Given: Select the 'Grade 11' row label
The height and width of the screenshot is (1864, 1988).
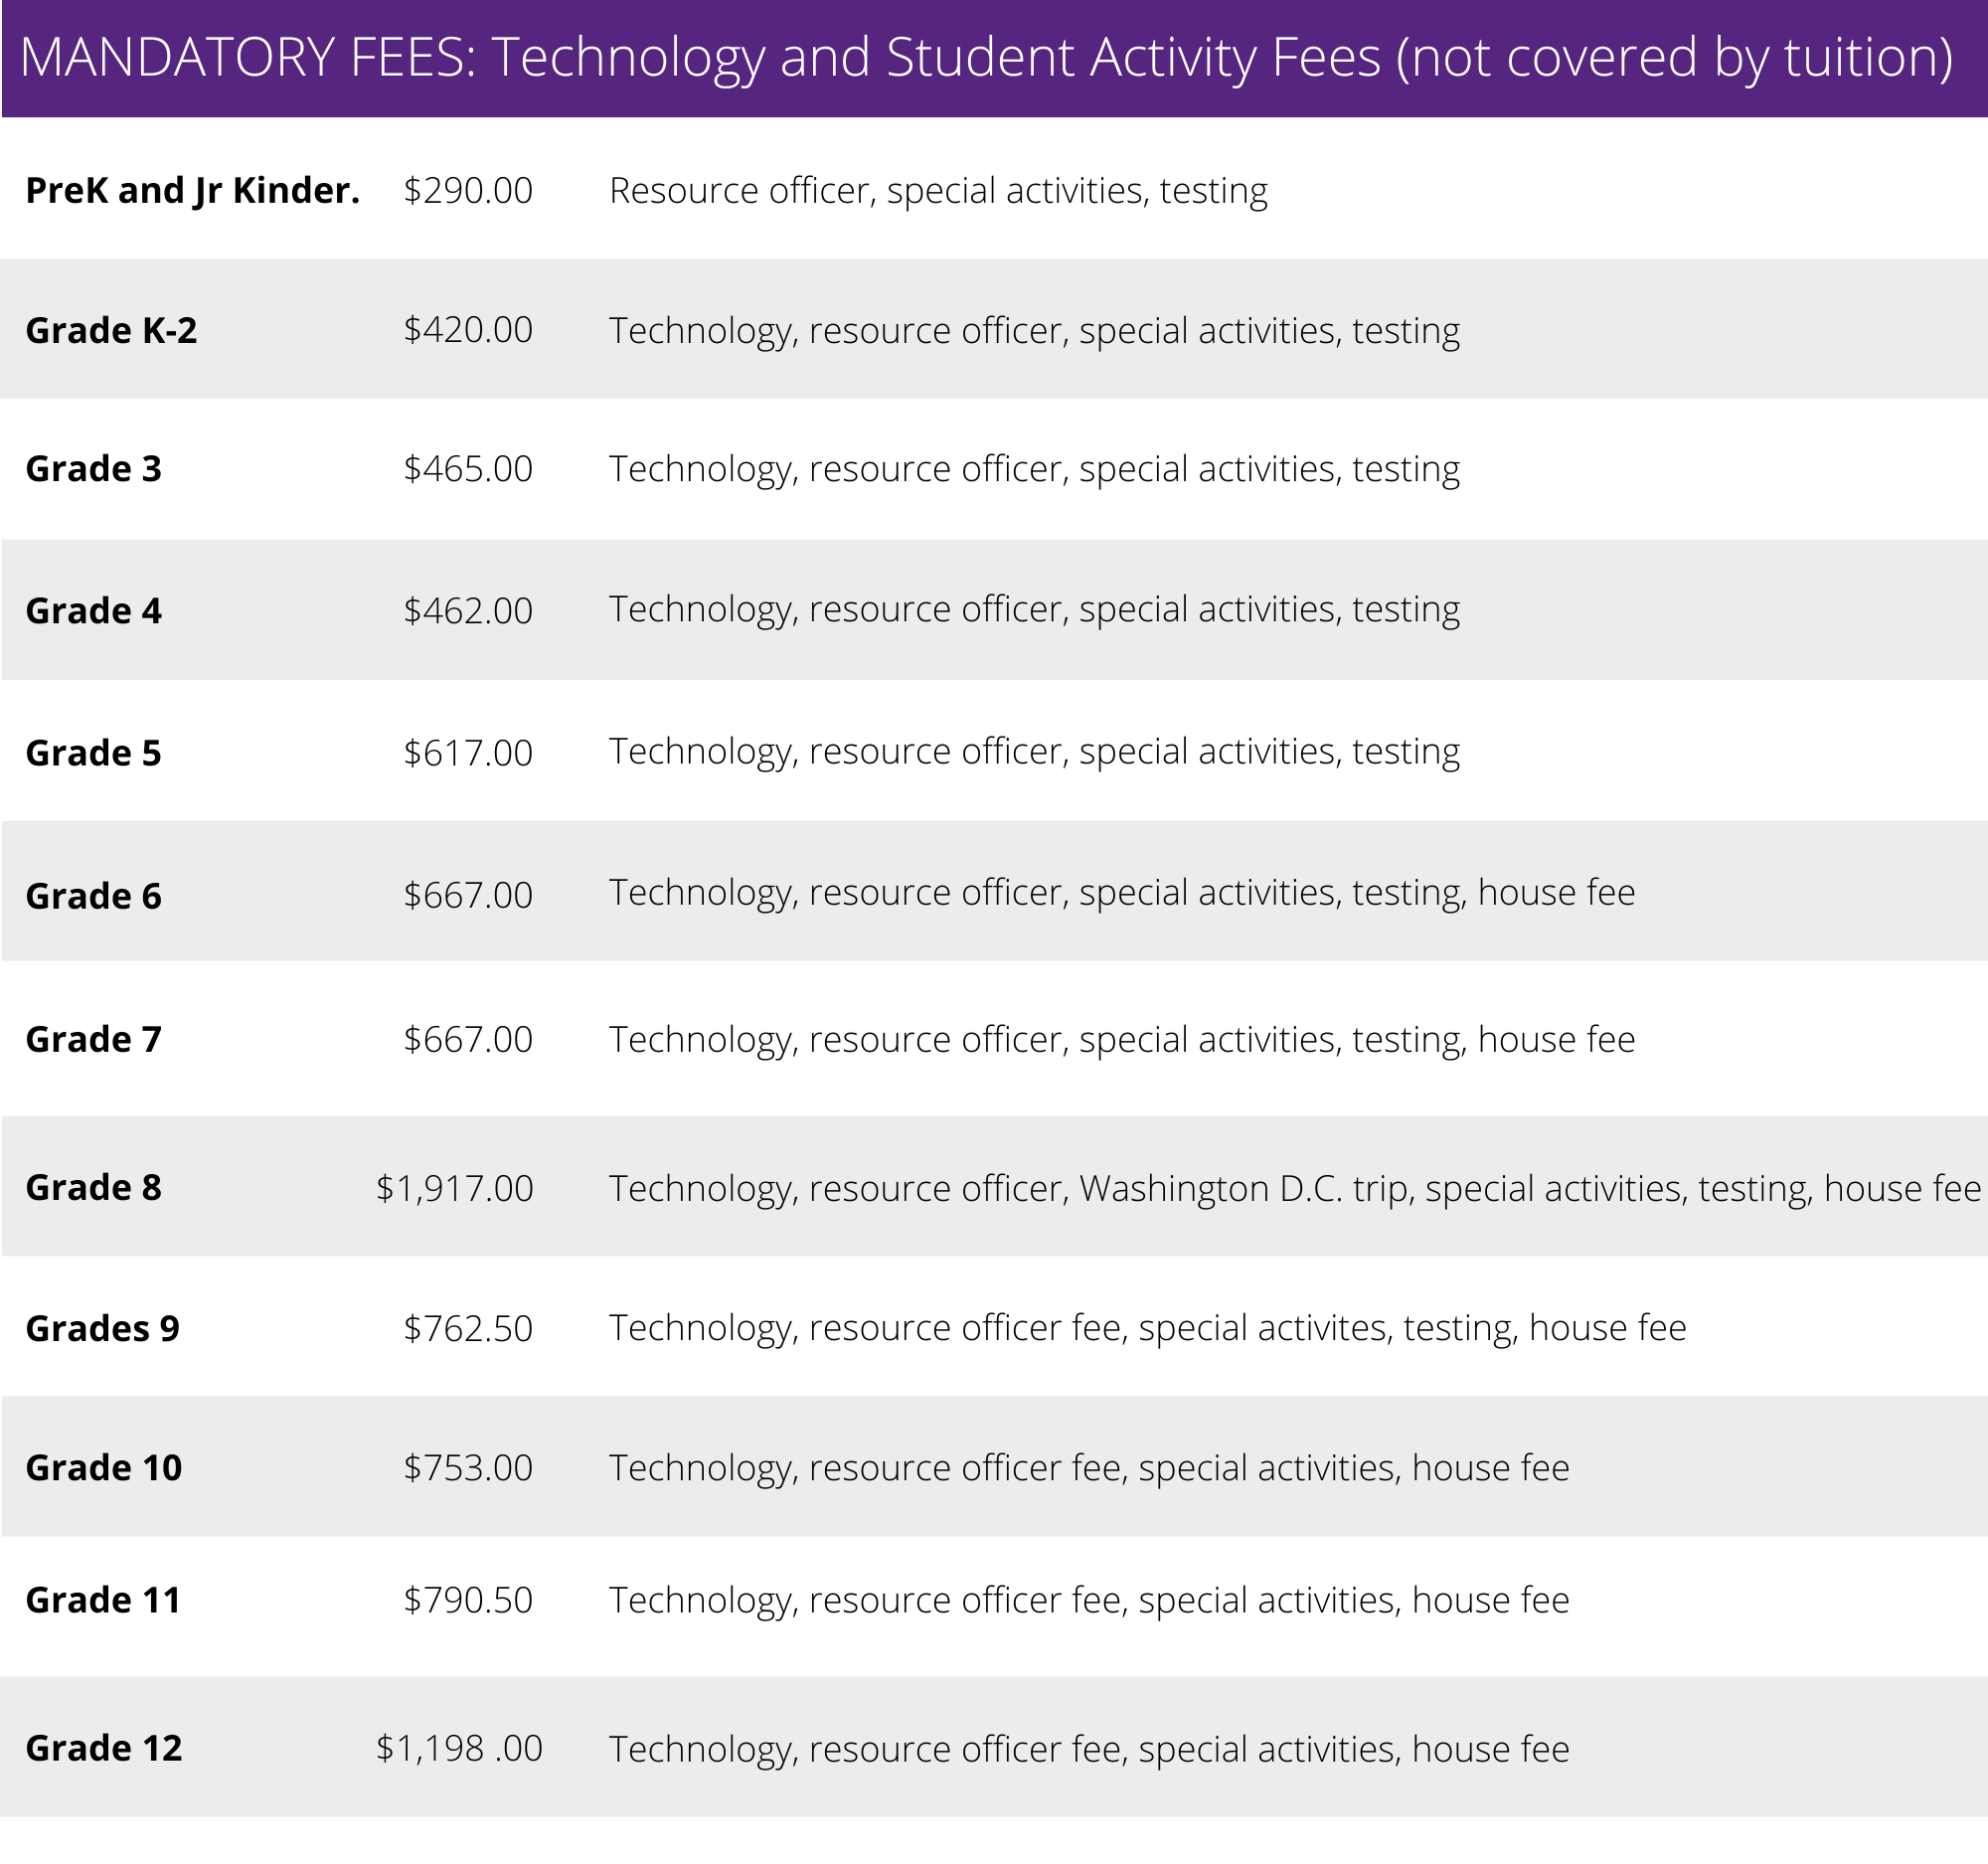Looking at the screenshot, I should 103,1601.
